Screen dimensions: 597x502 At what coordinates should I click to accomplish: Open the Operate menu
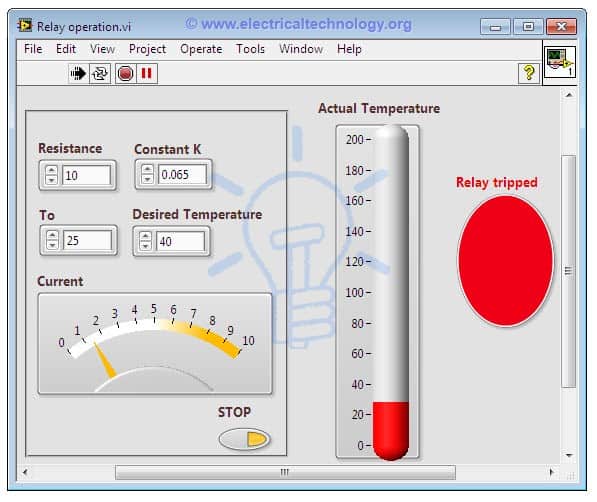pos(201,49)
